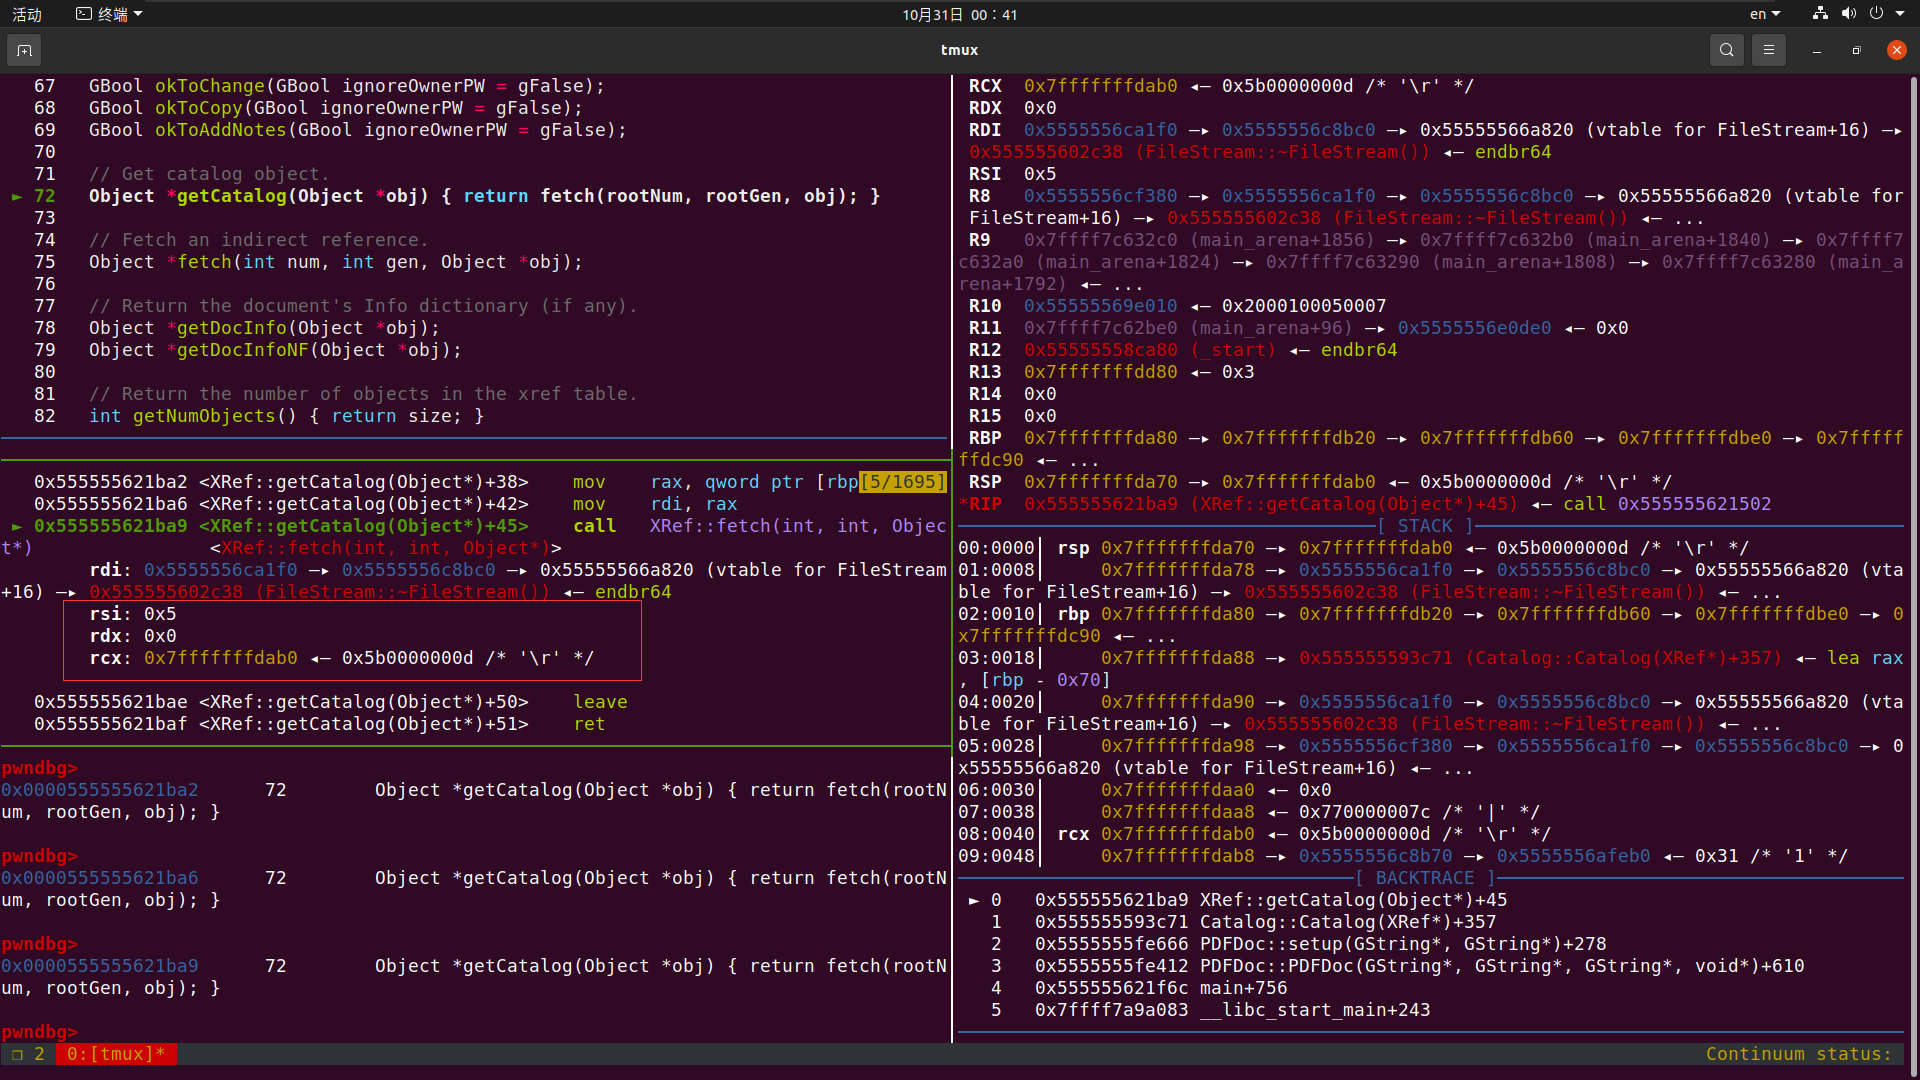The width and height of the screenshot is (1920, 1080).
Task: Click the green arrow marker at source line 72
Action: tap(17, 196)
